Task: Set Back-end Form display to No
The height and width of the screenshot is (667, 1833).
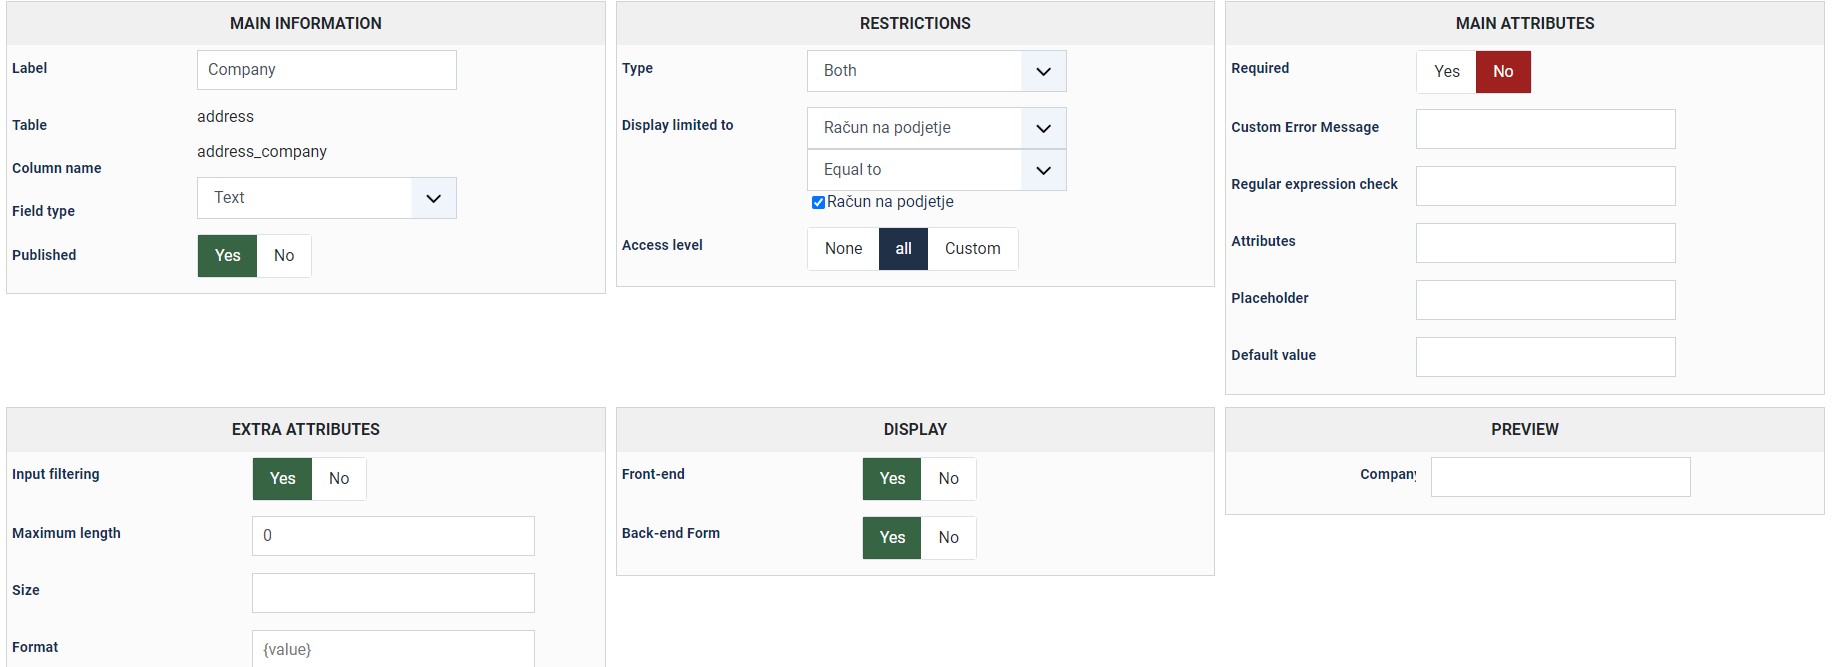Action: [948, 538]
